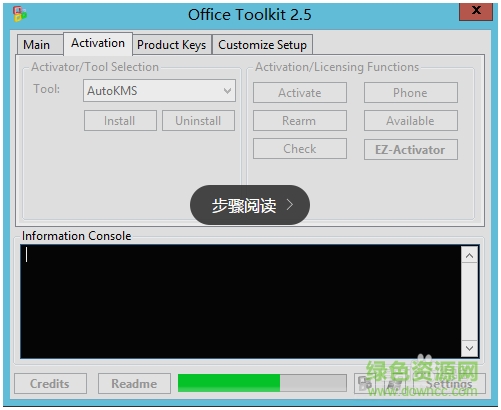Open the Customize Setup tab

[262, 44]
